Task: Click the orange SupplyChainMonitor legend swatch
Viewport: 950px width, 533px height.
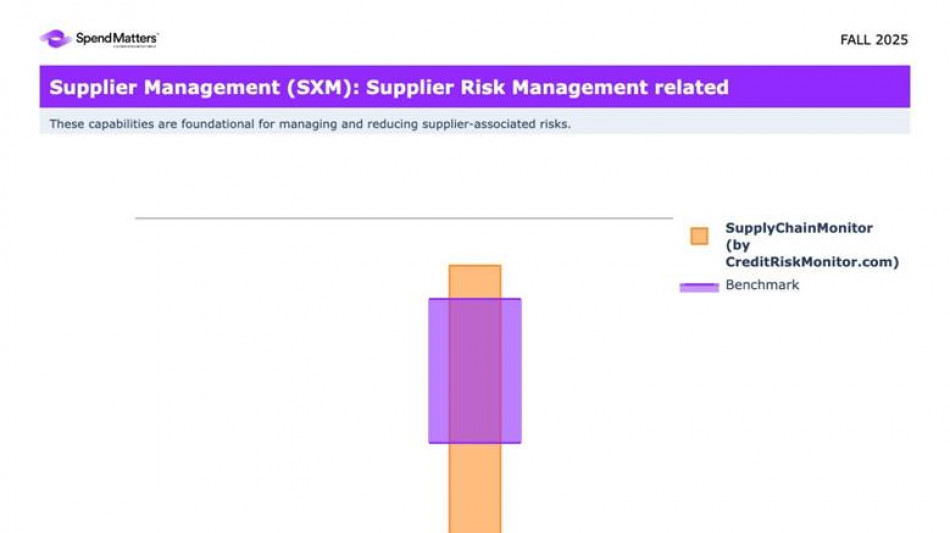Action: tap(699, 236)
